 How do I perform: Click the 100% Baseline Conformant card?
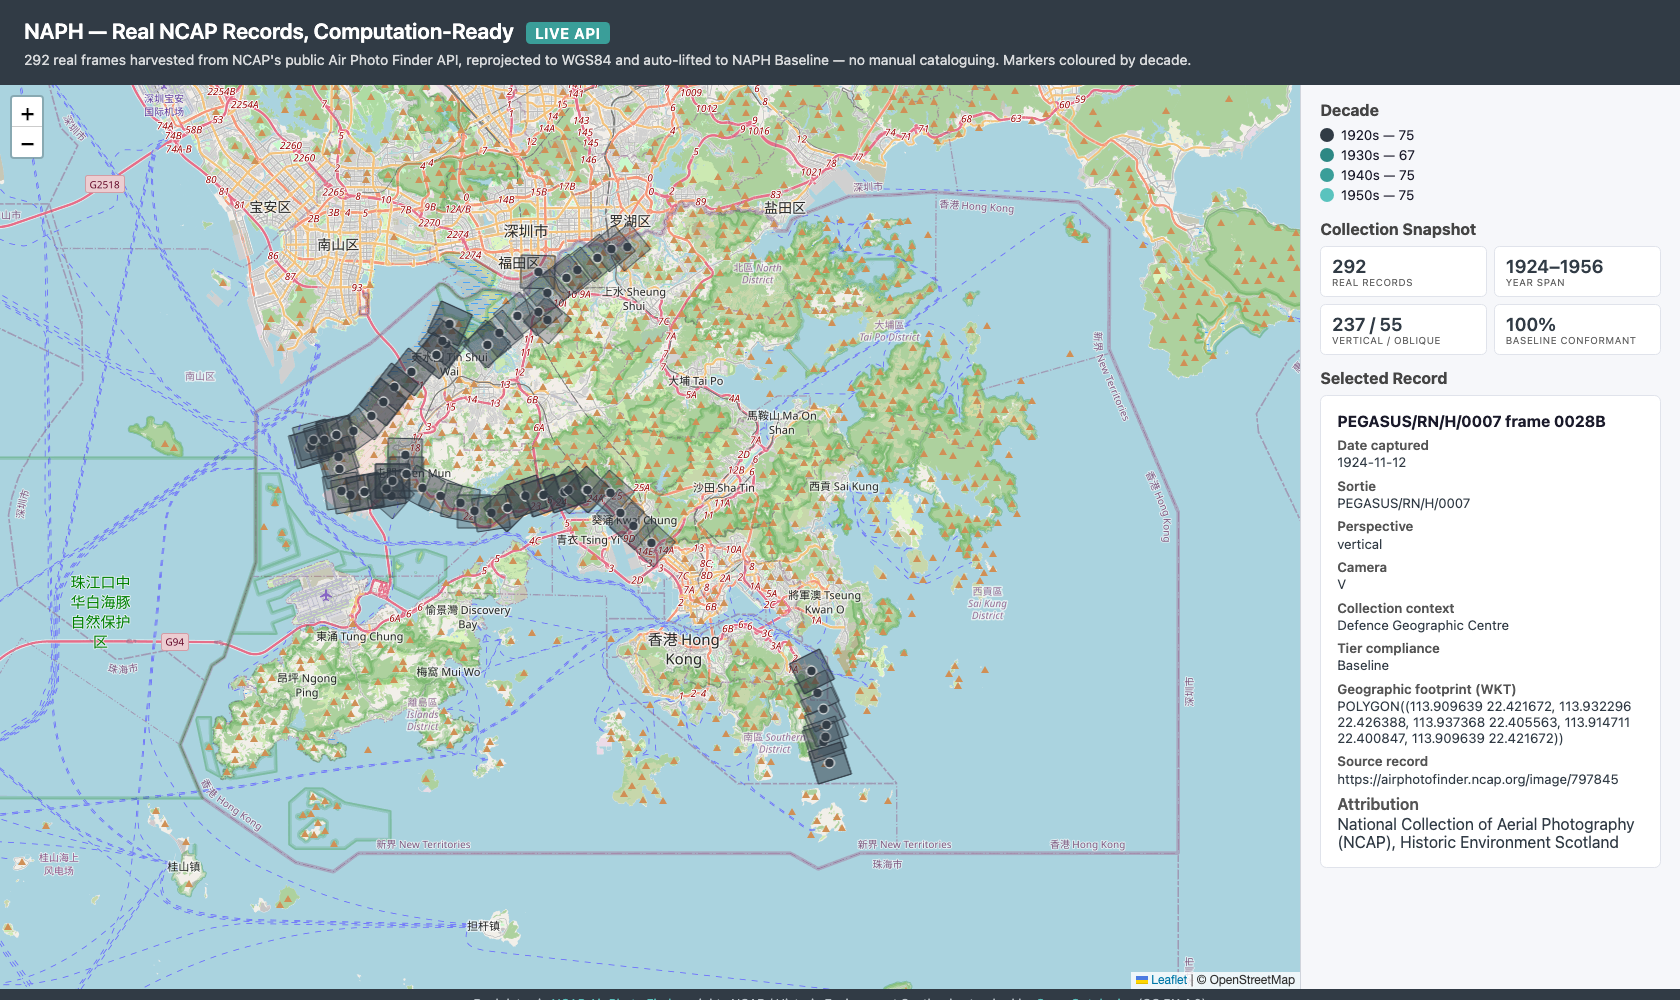pyautogui.click(x=1577, y=330)
